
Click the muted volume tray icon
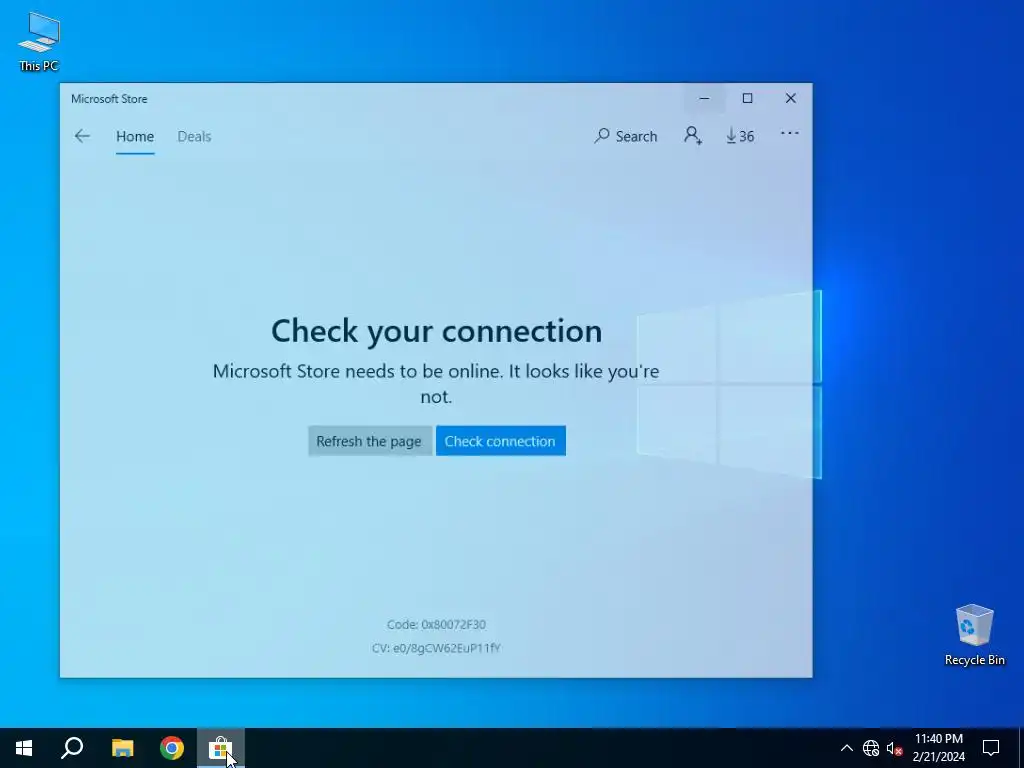pyautogui.click(x=894, y=748)
